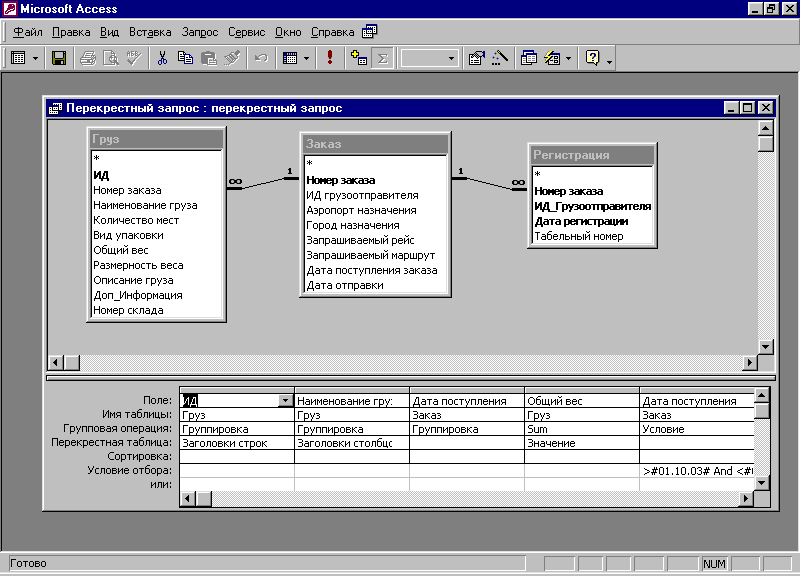Open Print Preview from the toolbar
The width and height of the screenshot is (800, 576).
click(111, 58)
